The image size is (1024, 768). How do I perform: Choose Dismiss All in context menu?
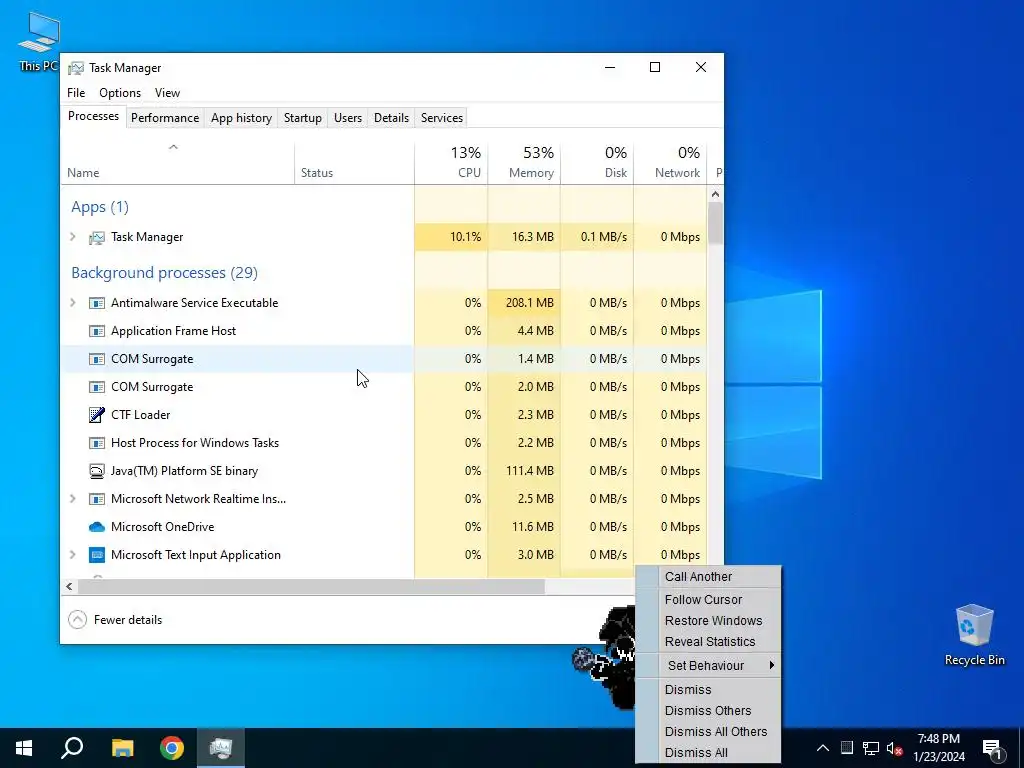click(x=709, y=752)
